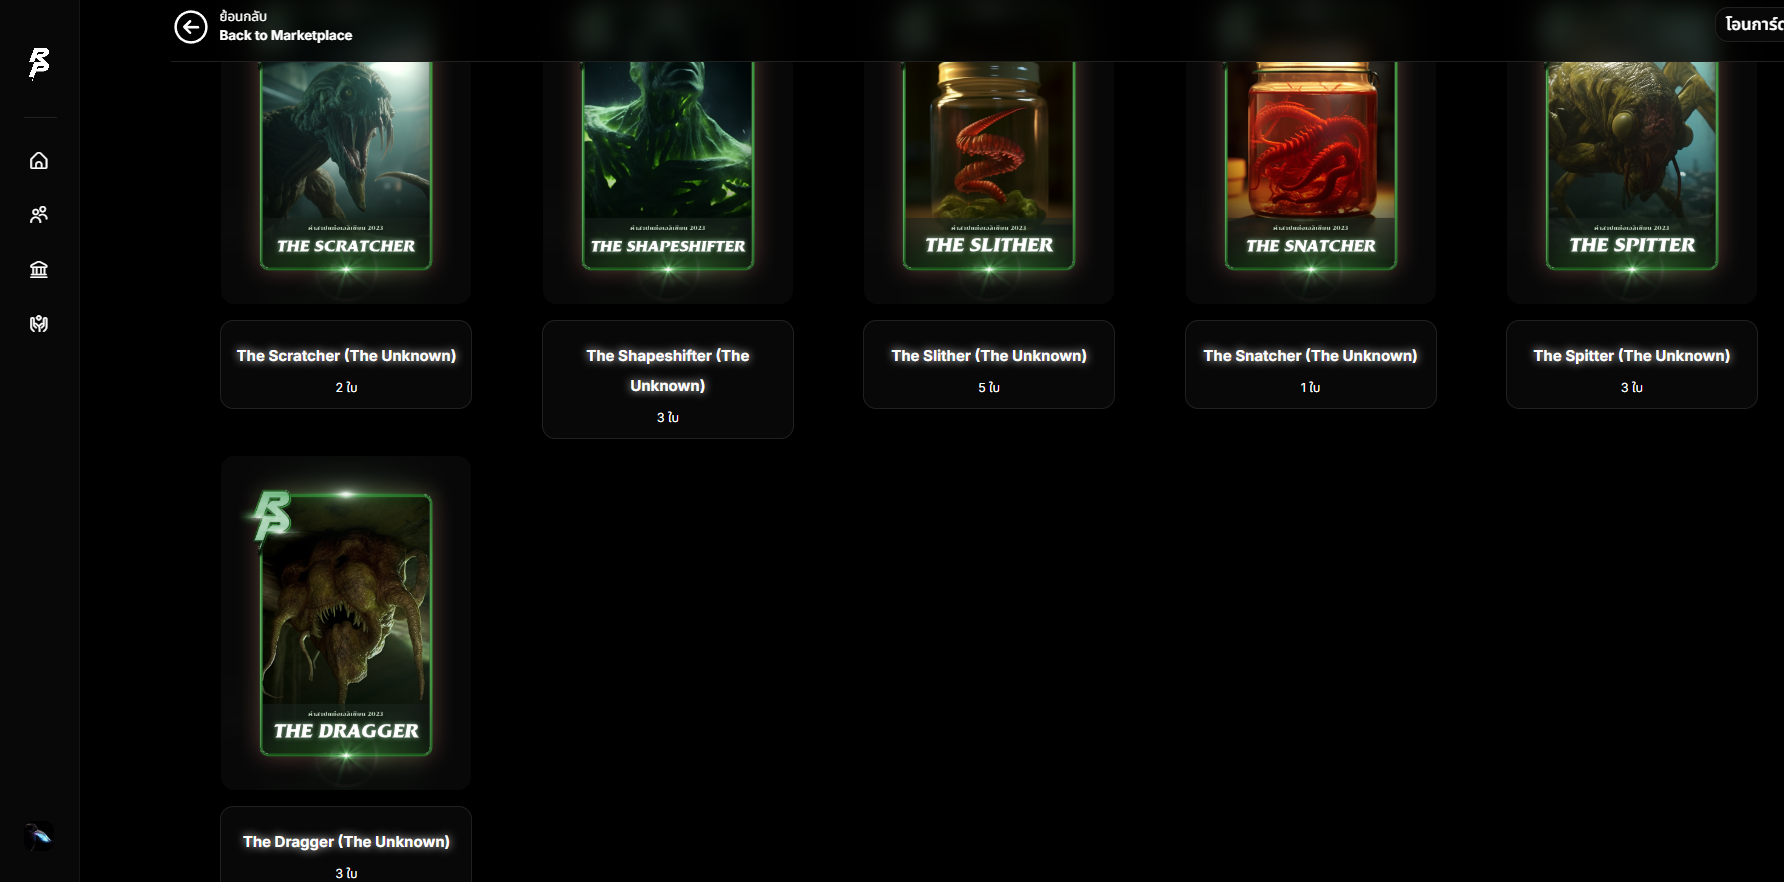The image size is (1784, 882).
Task: Go Back to Marketplace link
Action: pos(285,35)
